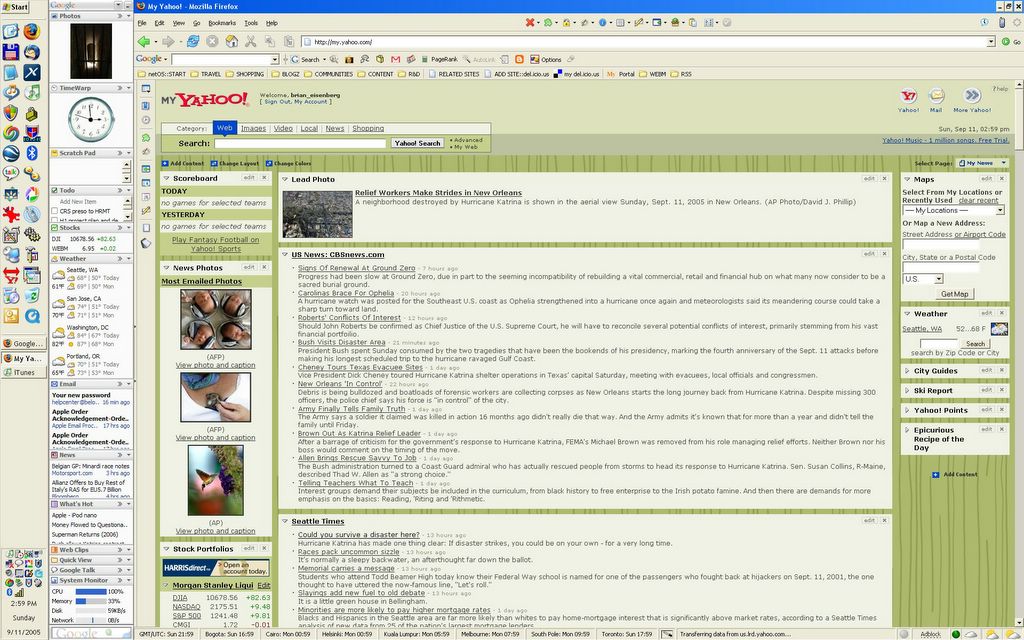Collapse the Scoreboard module
The width and height of the screenshot is (1024, 640).
point(167,178)
